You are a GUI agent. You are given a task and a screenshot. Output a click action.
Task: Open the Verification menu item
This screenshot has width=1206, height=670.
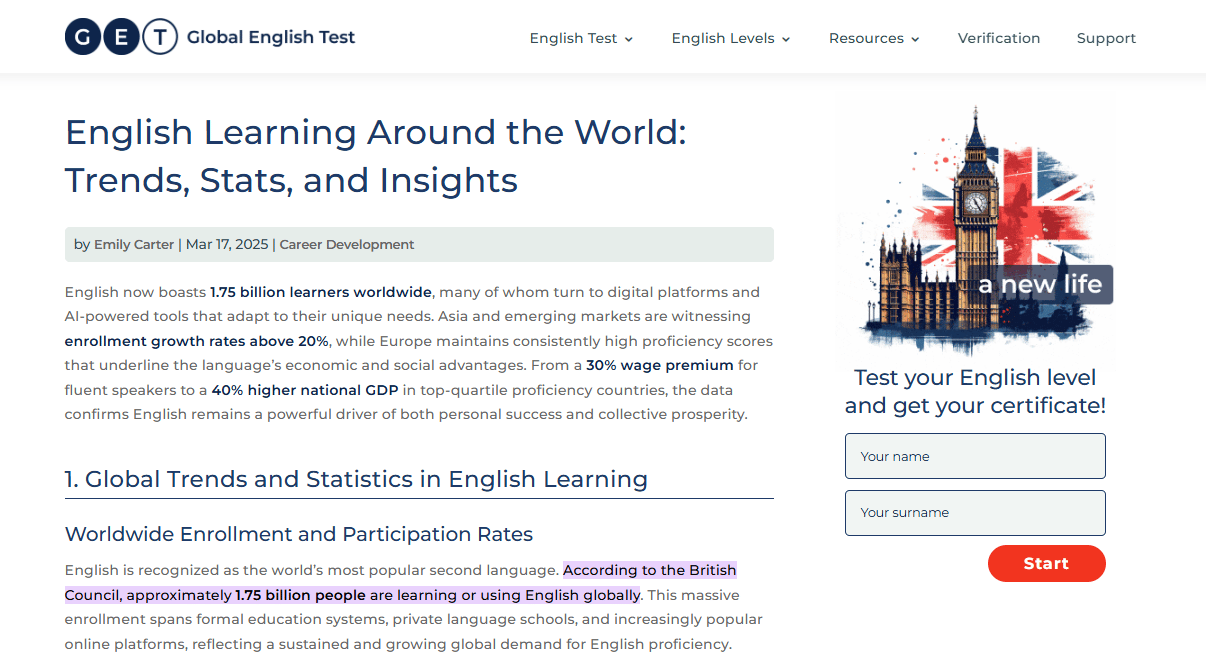pyautogui.click(x=999, y=38)
